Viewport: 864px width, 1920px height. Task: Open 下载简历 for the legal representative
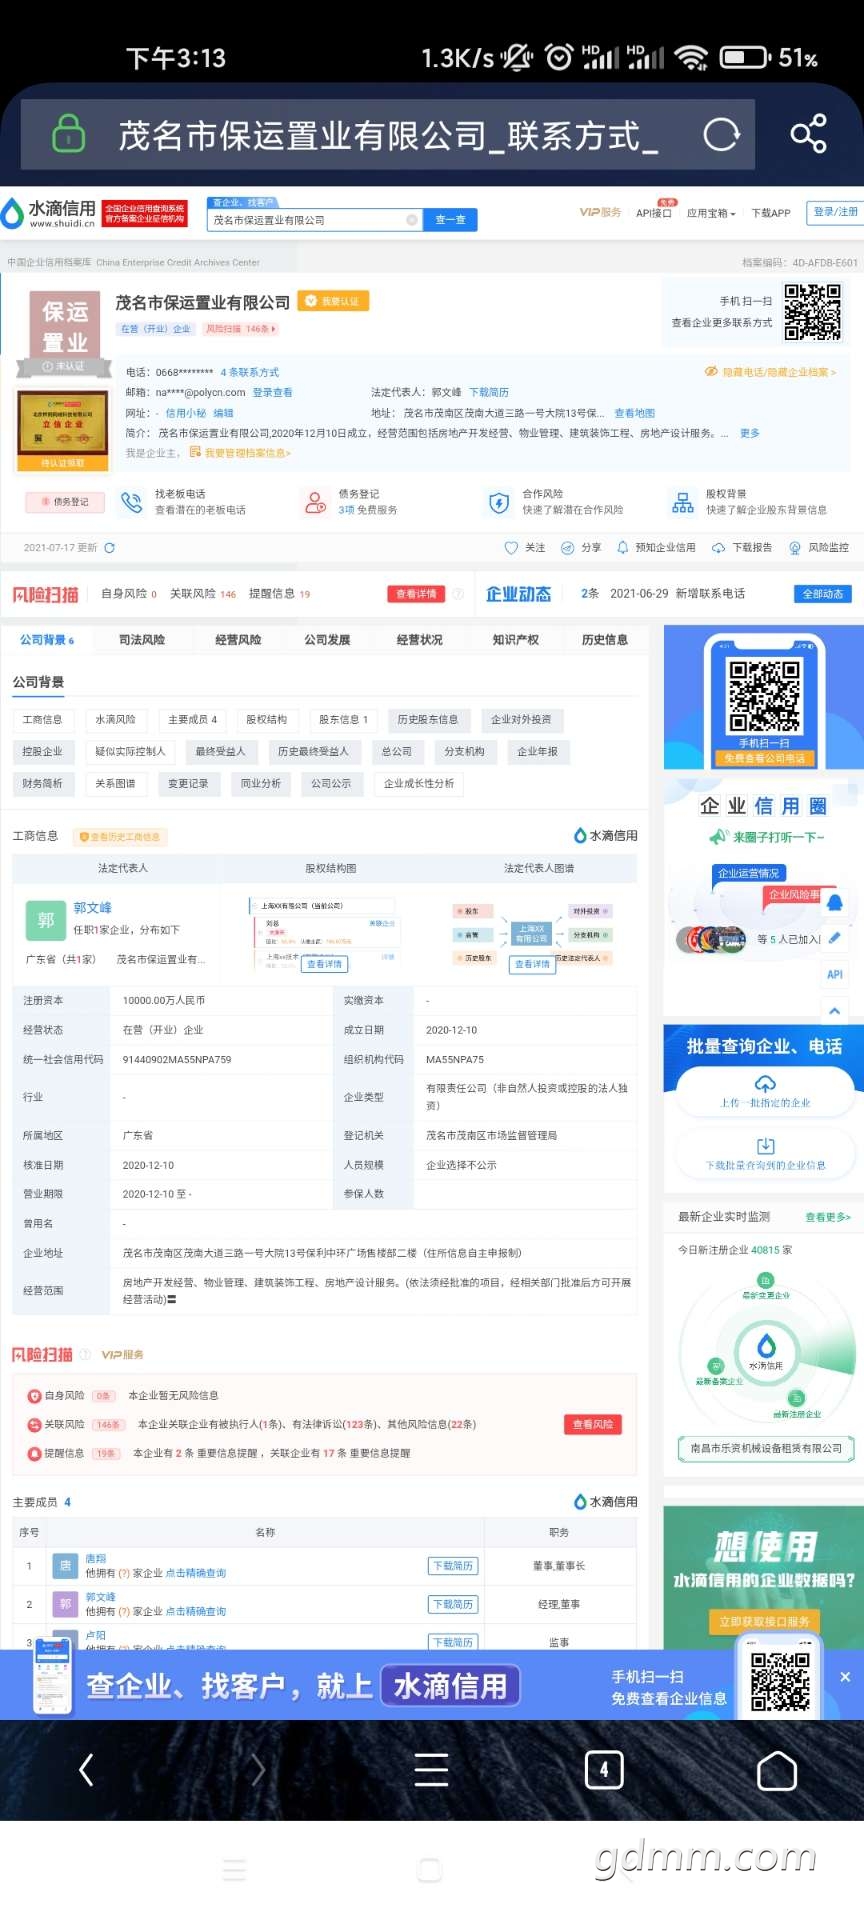click(x=489, y=392)
